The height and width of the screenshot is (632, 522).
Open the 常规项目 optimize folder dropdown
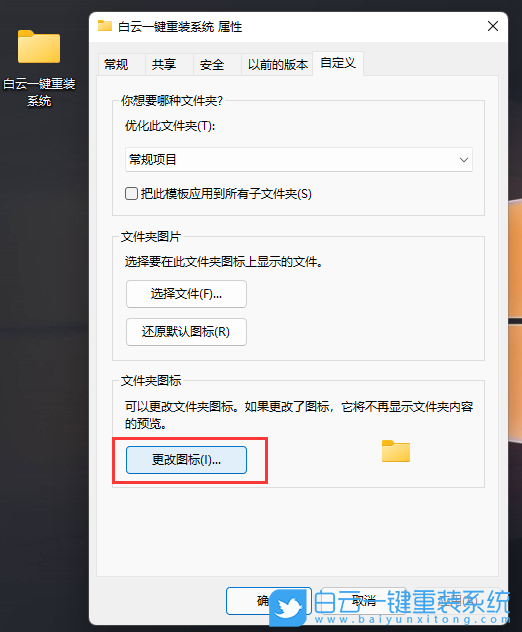[x=299, y=160]
